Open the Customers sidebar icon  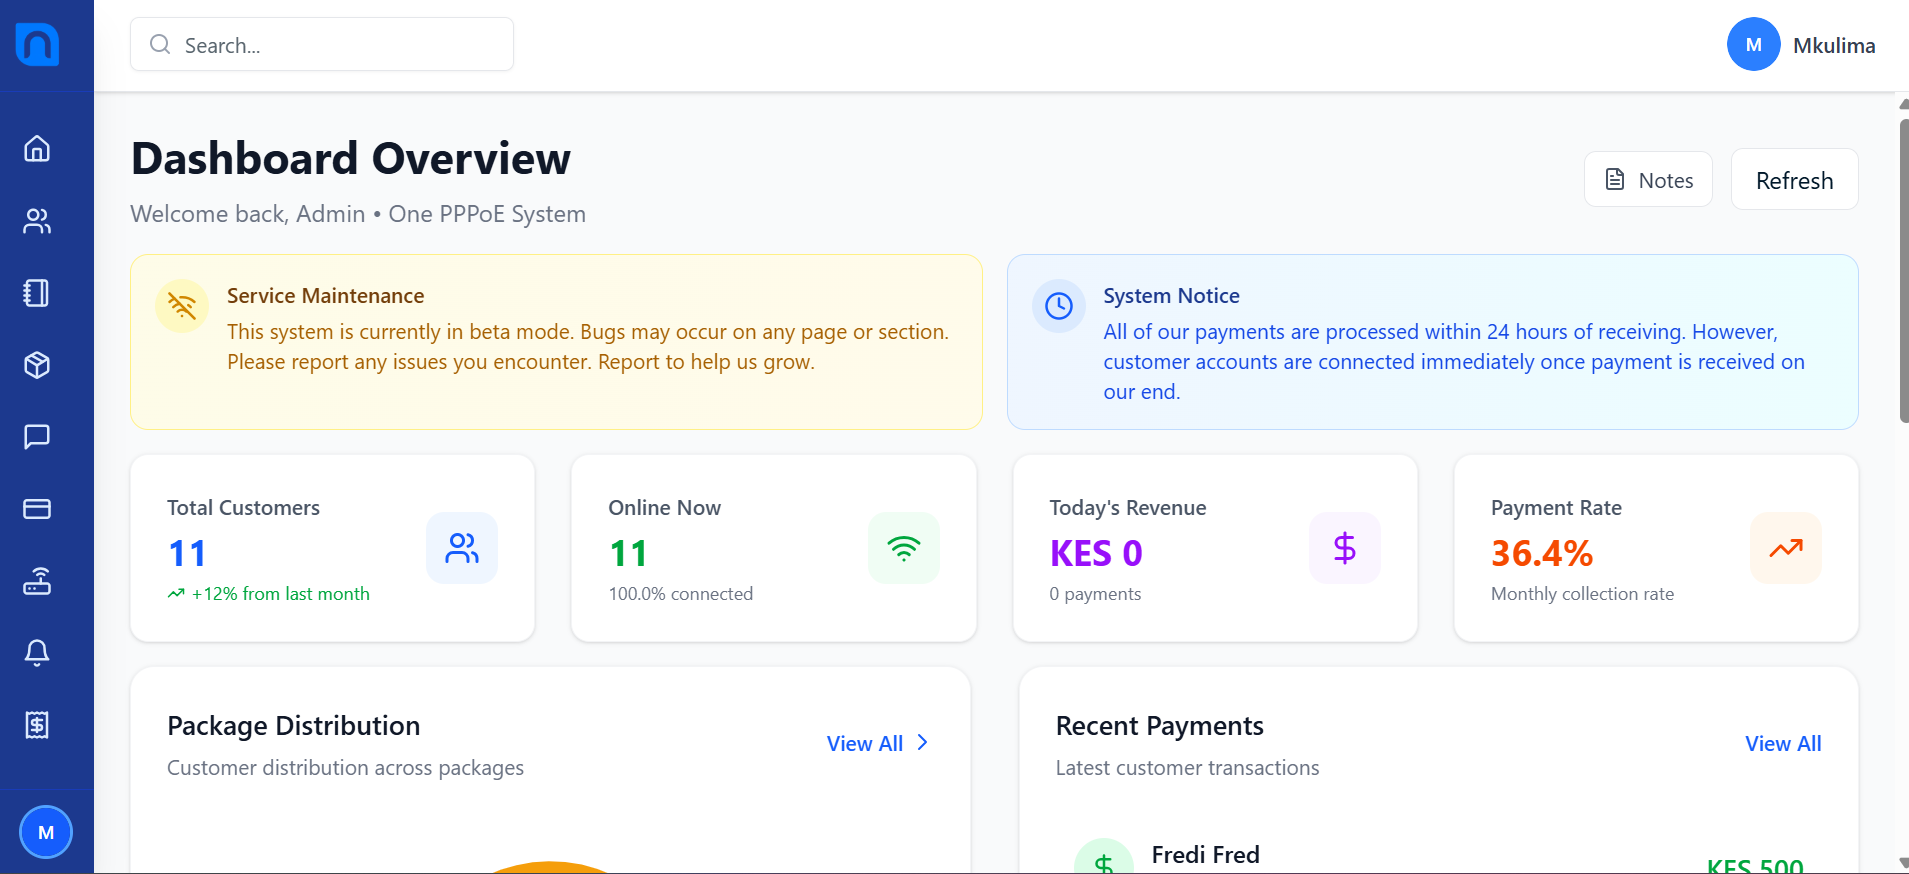click(x=37, y=221)
